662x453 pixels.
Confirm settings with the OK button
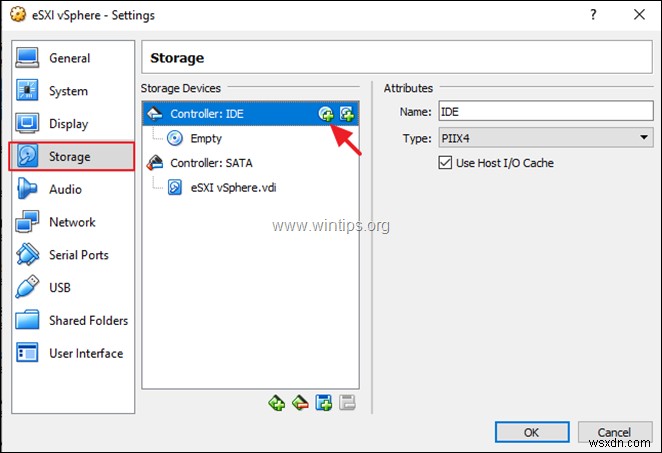pyautogui.click(x=532, y=432)
